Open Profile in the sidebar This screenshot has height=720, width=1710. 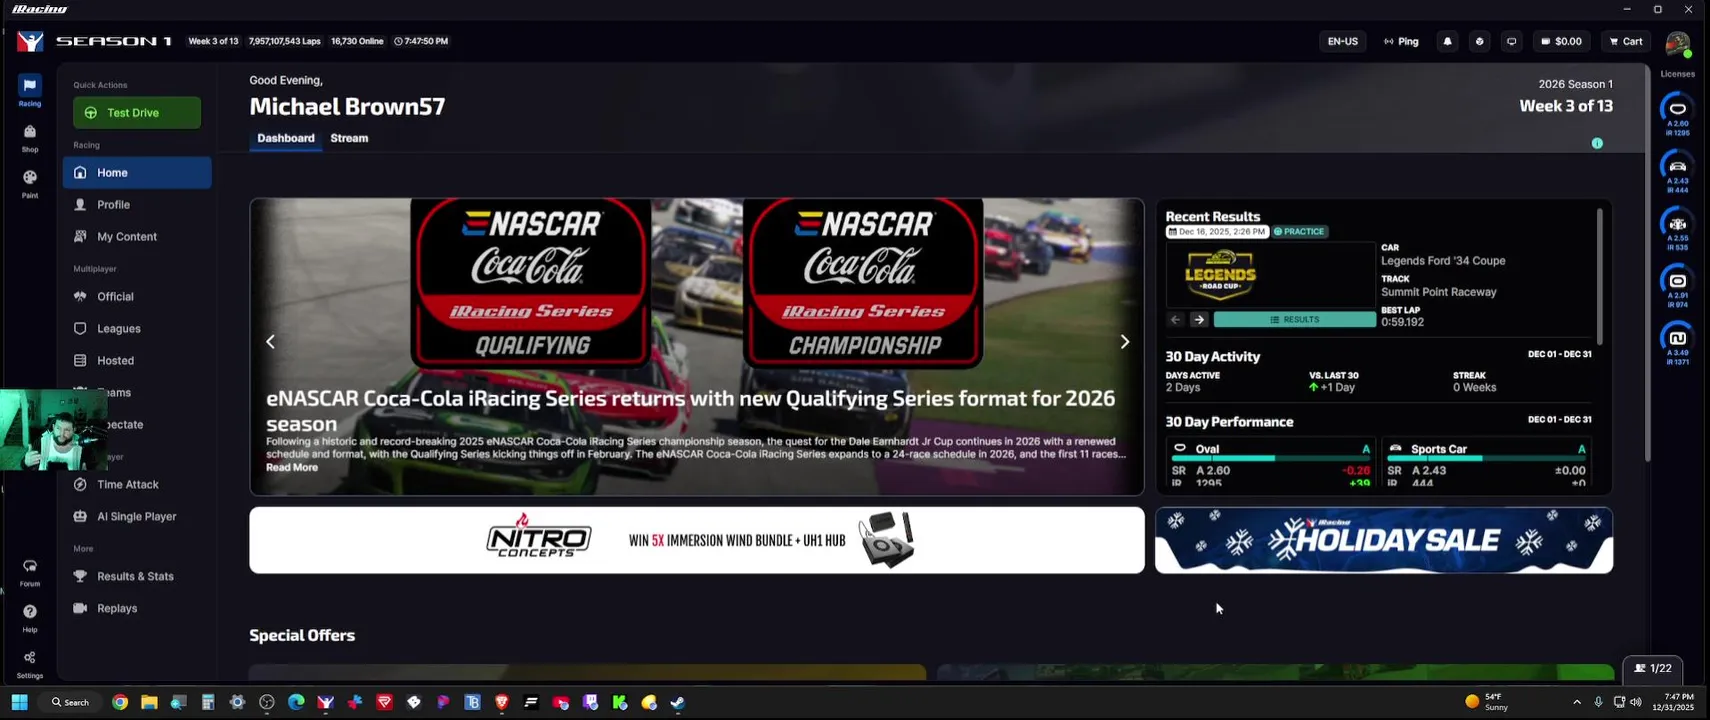pos(137,205)
